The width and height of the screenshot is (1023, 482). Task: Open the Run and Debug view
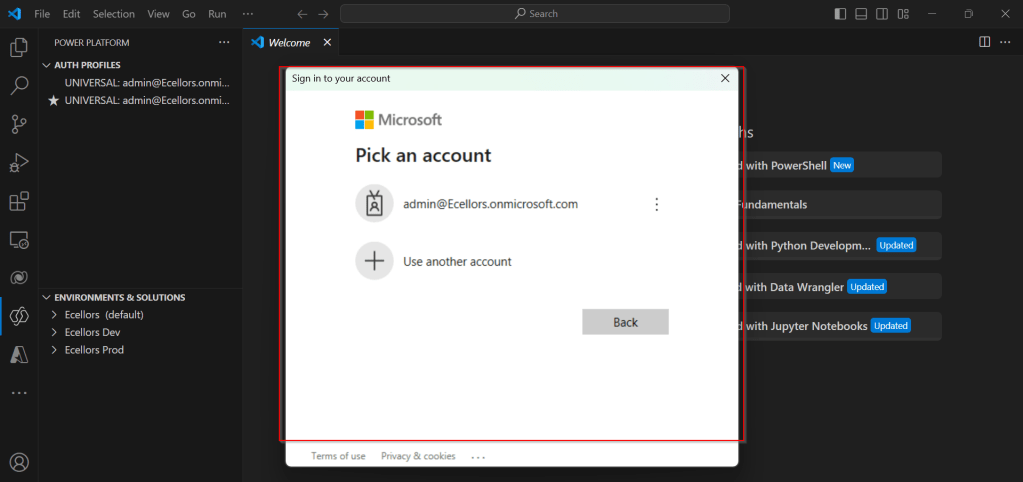pos(19,163)
